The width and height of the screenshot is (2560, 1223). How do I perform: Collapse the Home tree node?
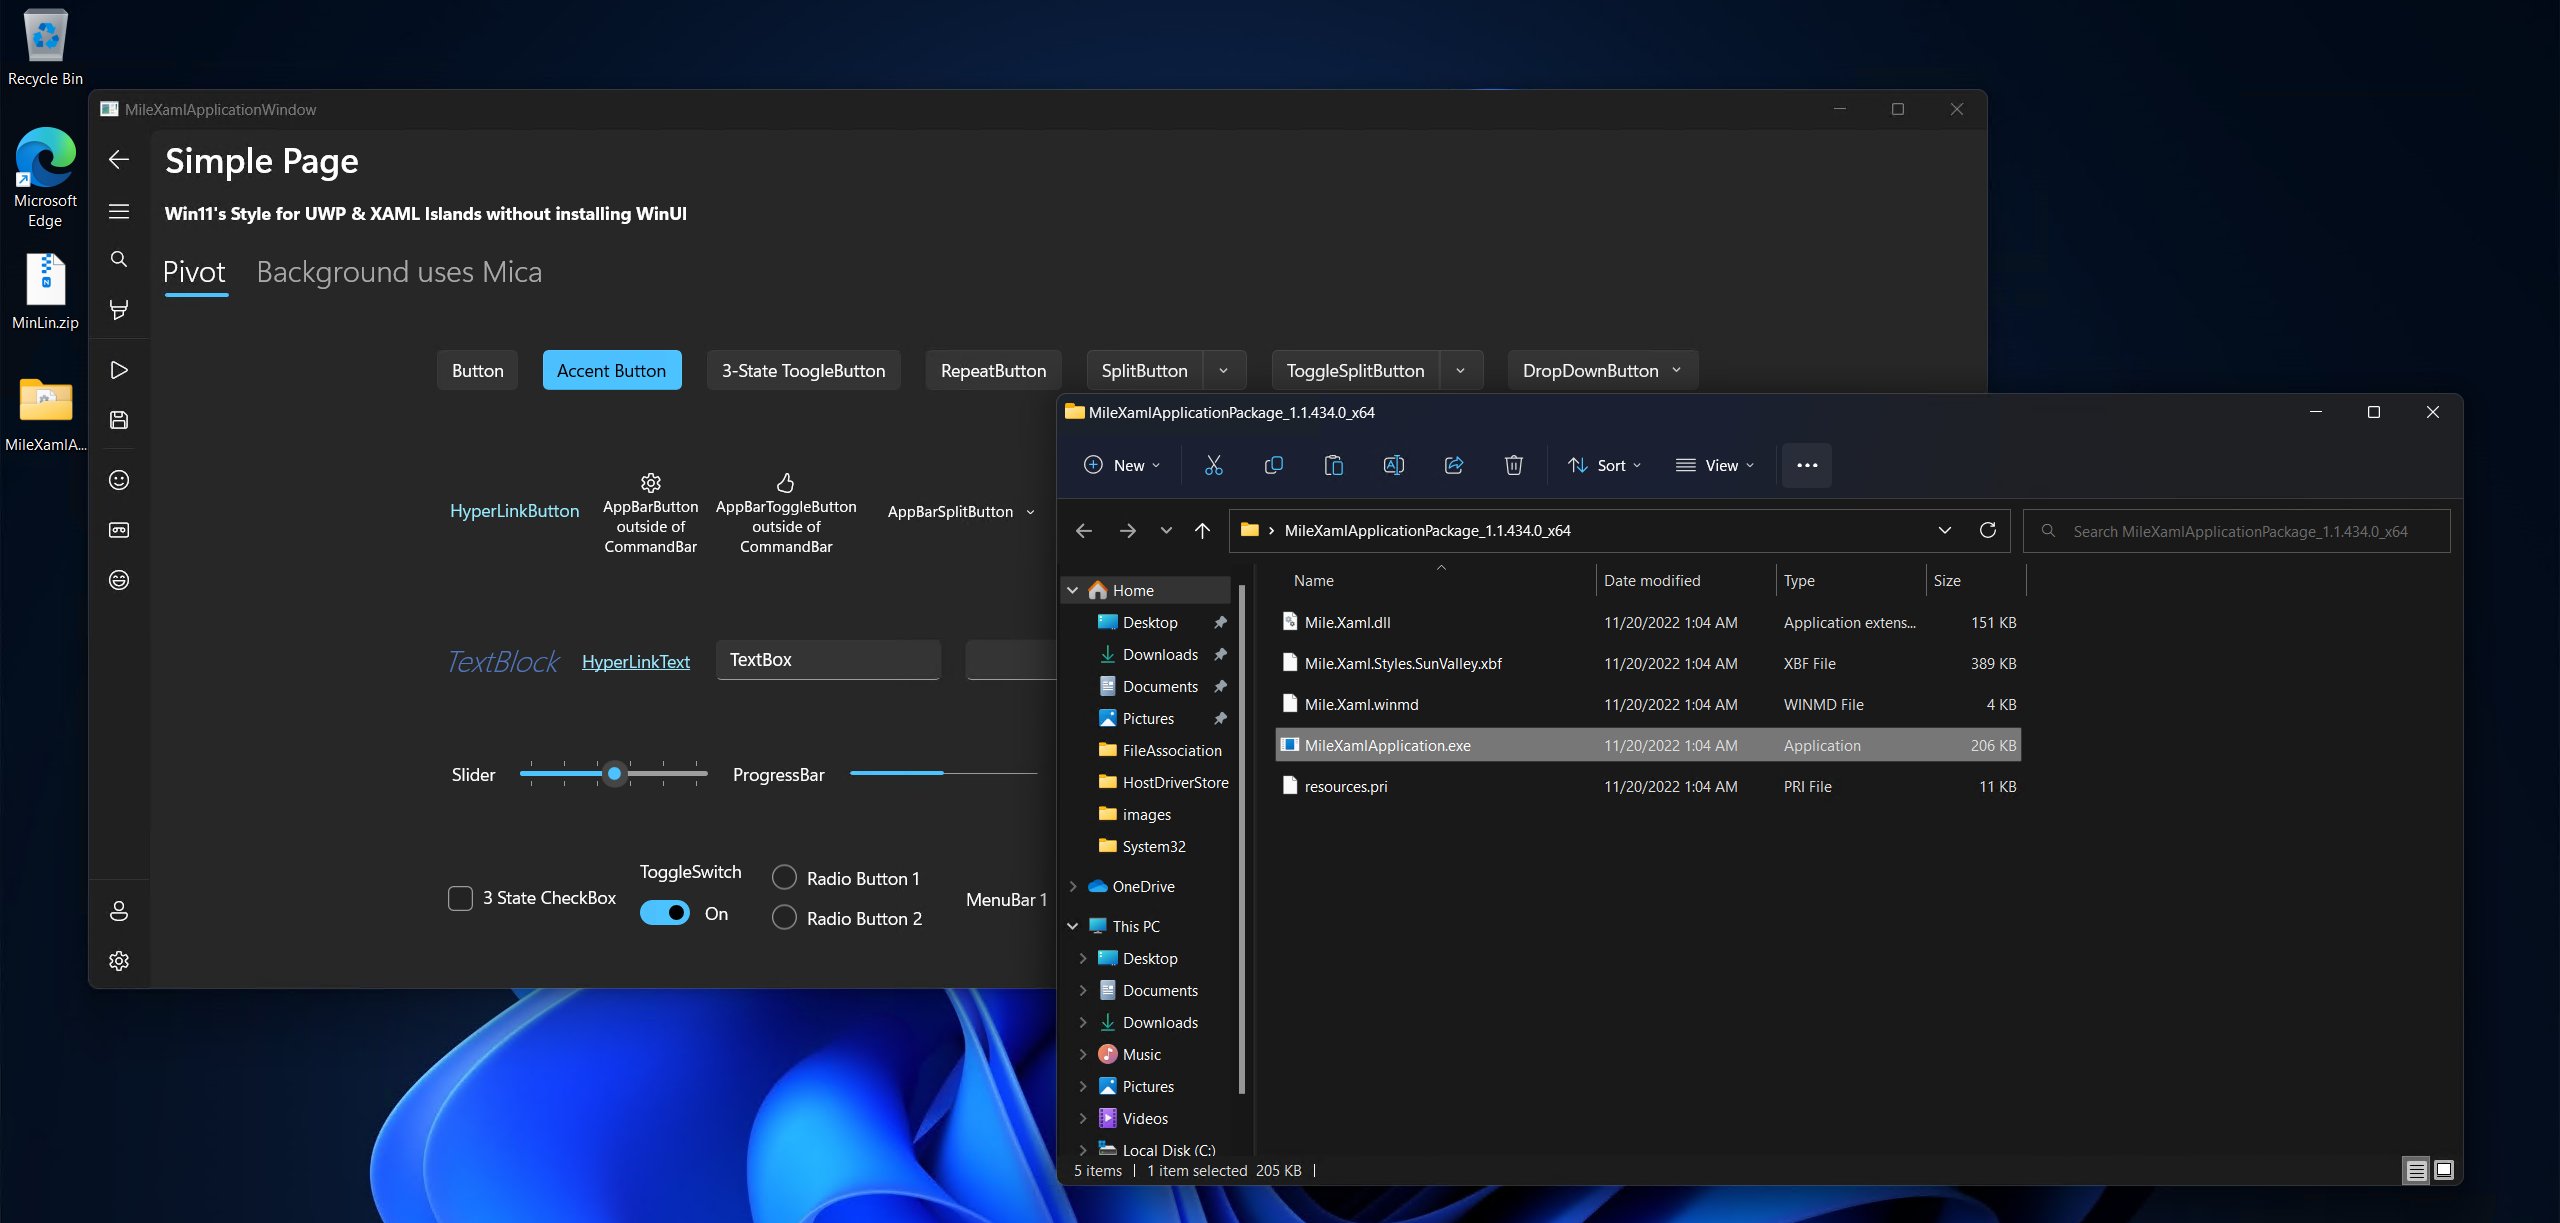click(1073, 591)
